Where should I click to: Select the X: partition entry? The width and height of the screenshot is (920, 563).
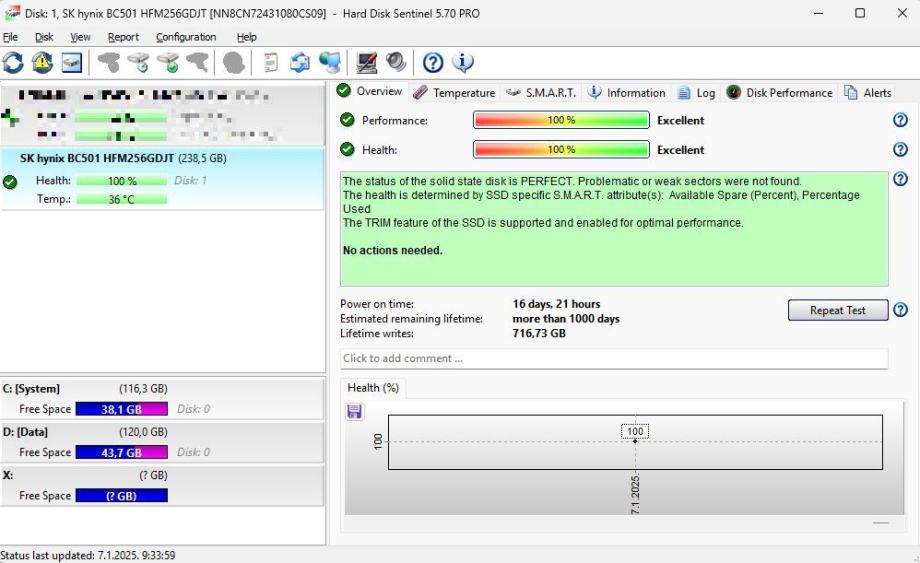[x=162, y=486]
